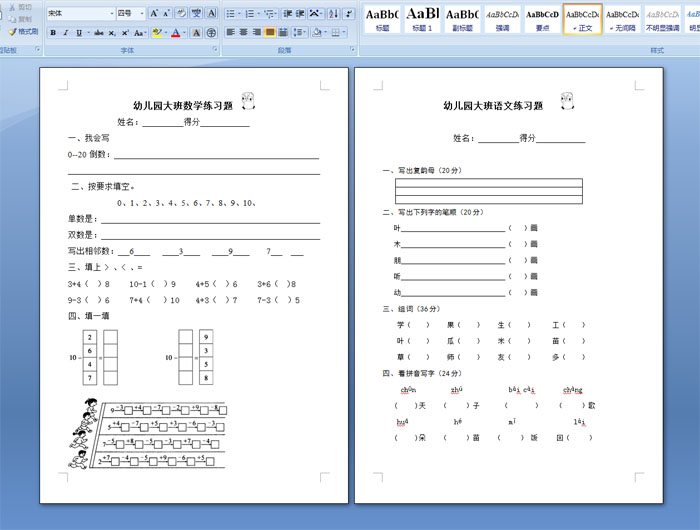Image resolution: width=700 pixels, height=530 pixels.
Task: Apply yellow text highlight color
Action: (x=157, y=33)
